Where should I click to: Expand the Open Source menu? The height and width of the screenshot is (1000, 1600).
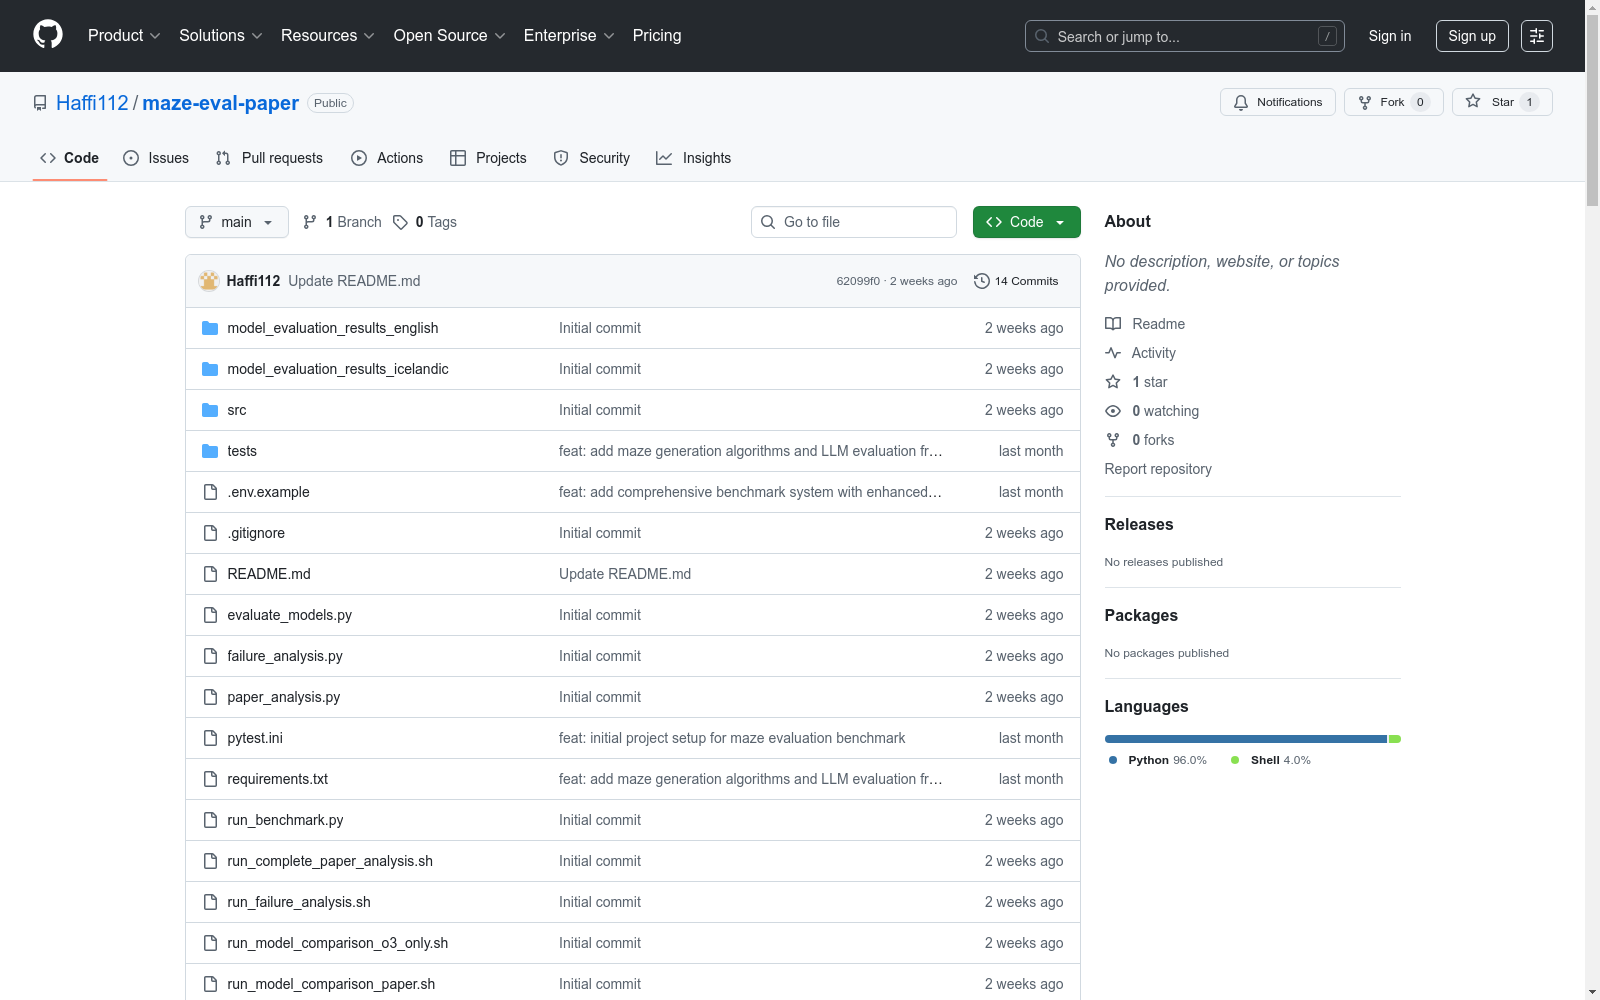click(x=449, y=36)
